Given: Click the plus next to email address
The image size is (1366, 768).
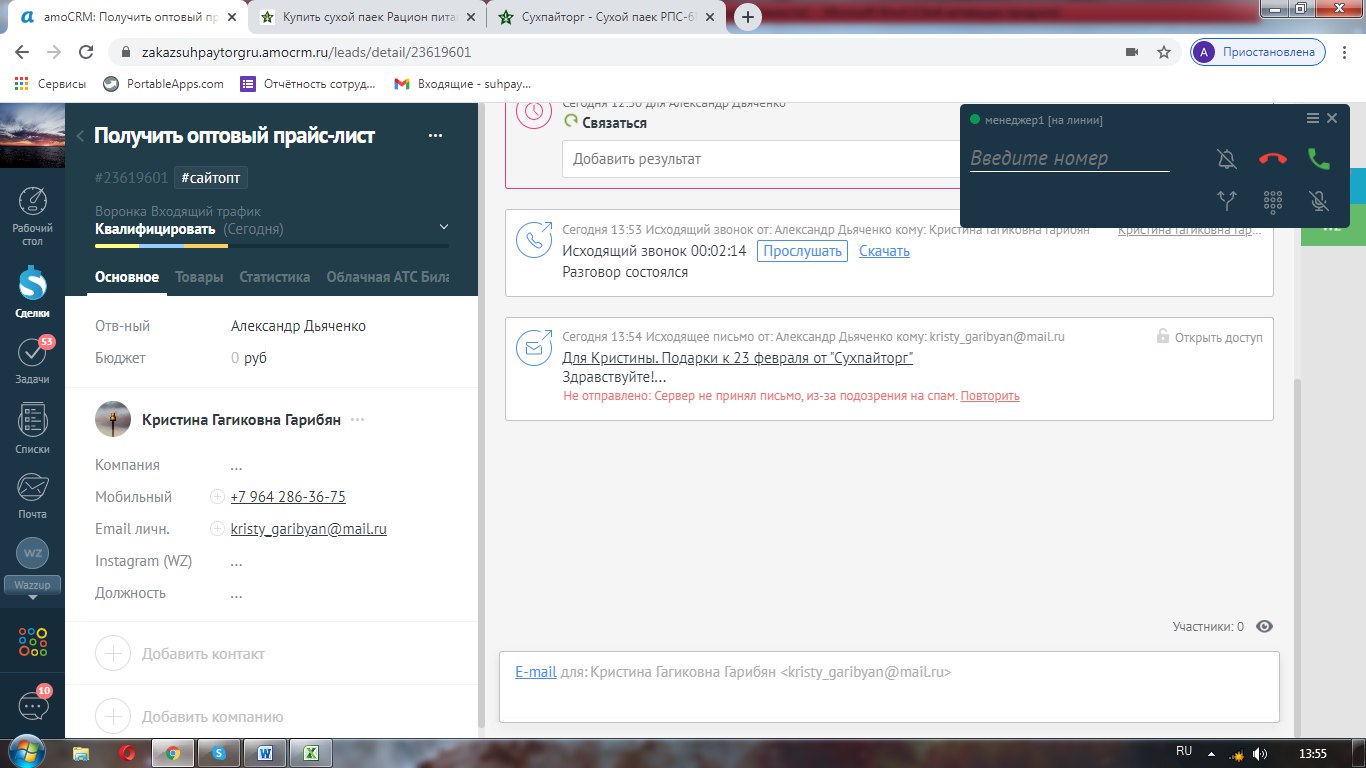Looking at the screenshot, I should [x=217, y=529].
